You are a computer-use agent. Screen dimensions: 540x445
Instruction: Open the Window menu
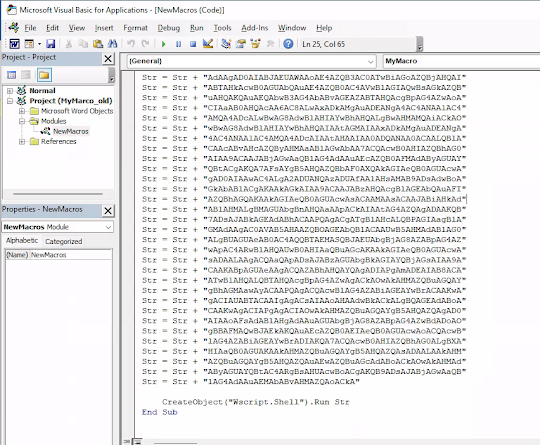click(x=292, y=28)
